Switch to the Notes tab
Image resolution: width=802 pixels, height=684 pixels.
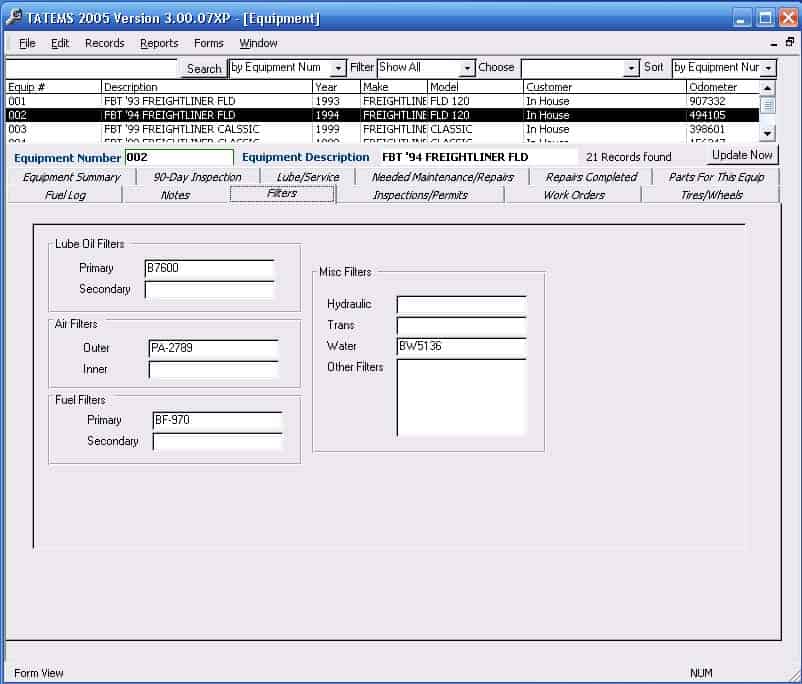point(175,195)
